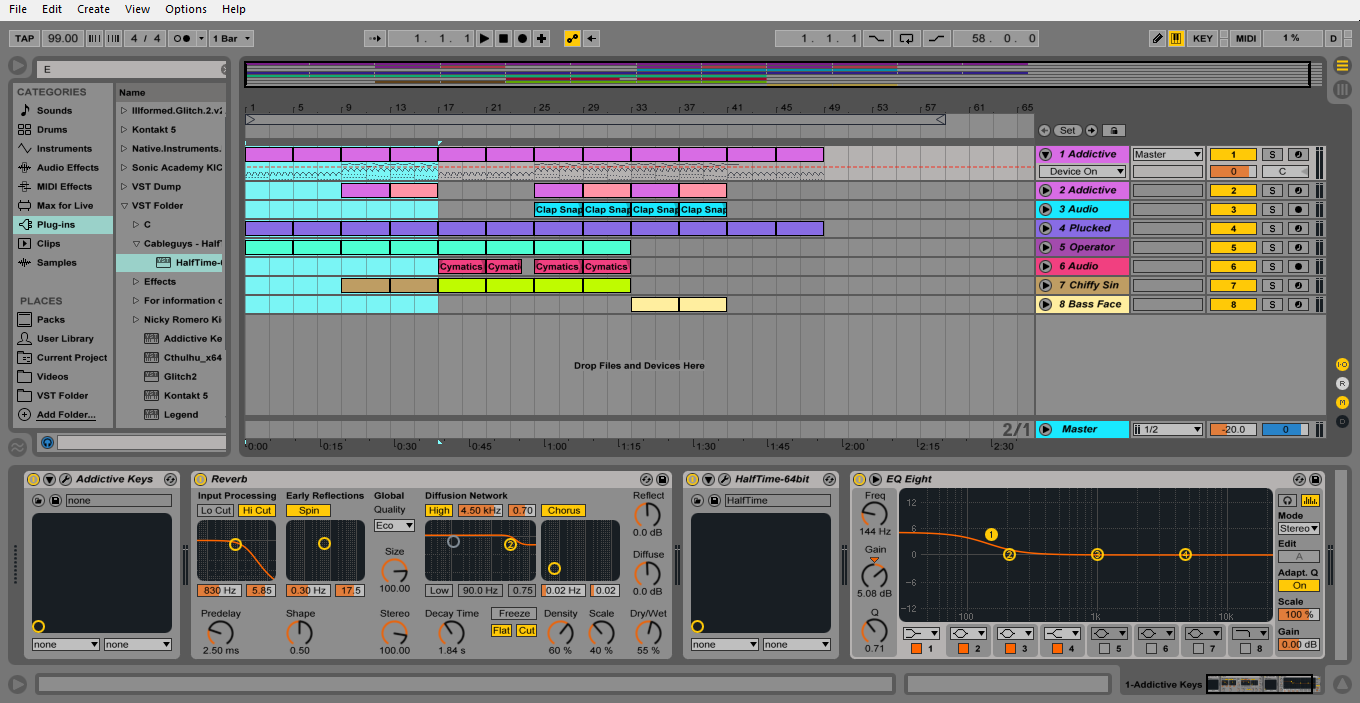Screen dimensions: 1360x703
Task: Fold track 1 Addictive
Action: (x=1046, y=154)
